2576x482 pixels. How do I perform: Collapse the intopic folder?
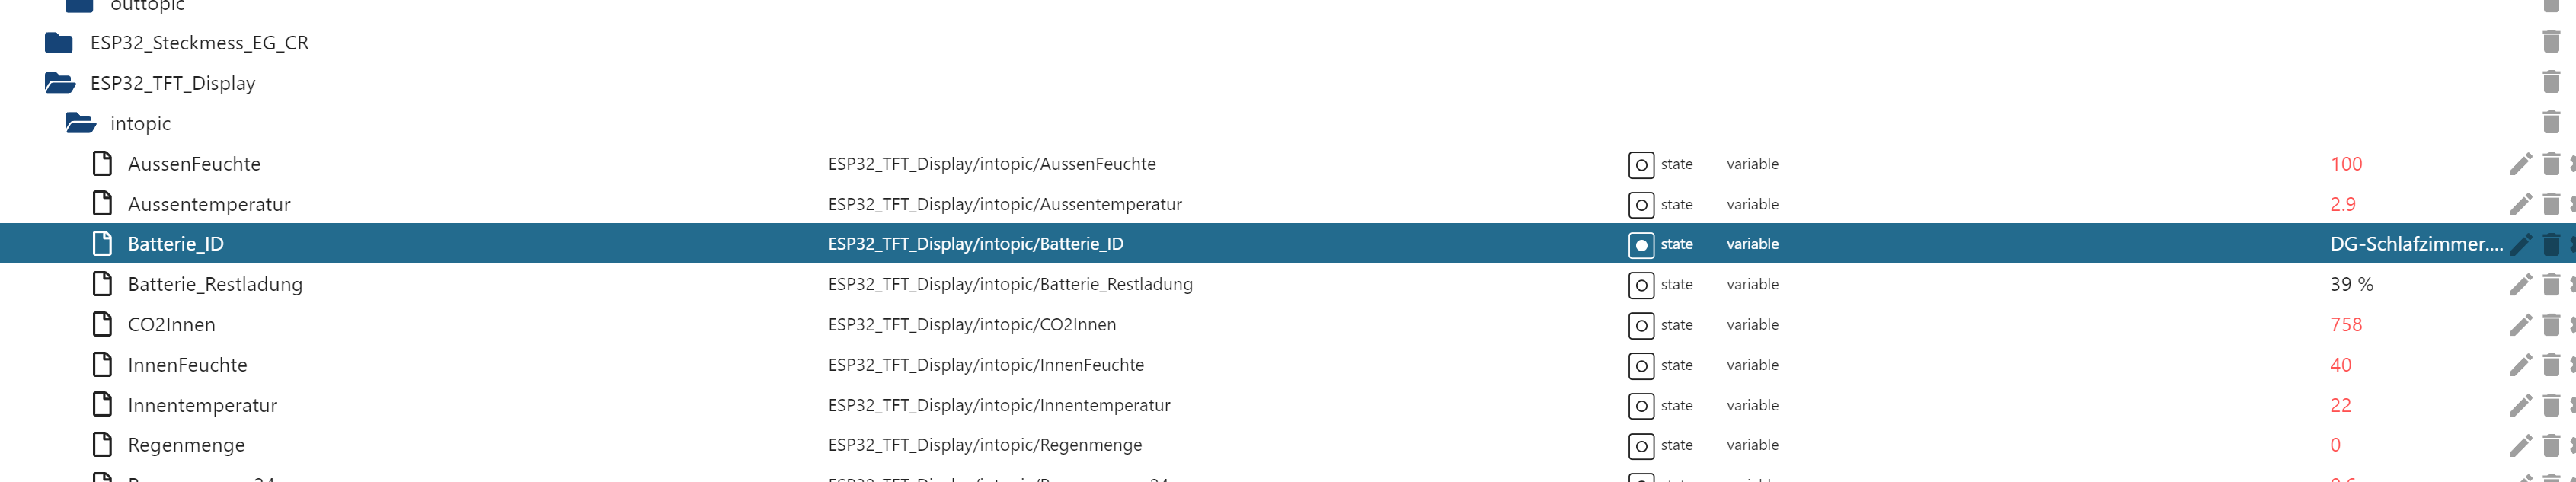[x=80, y=123]
